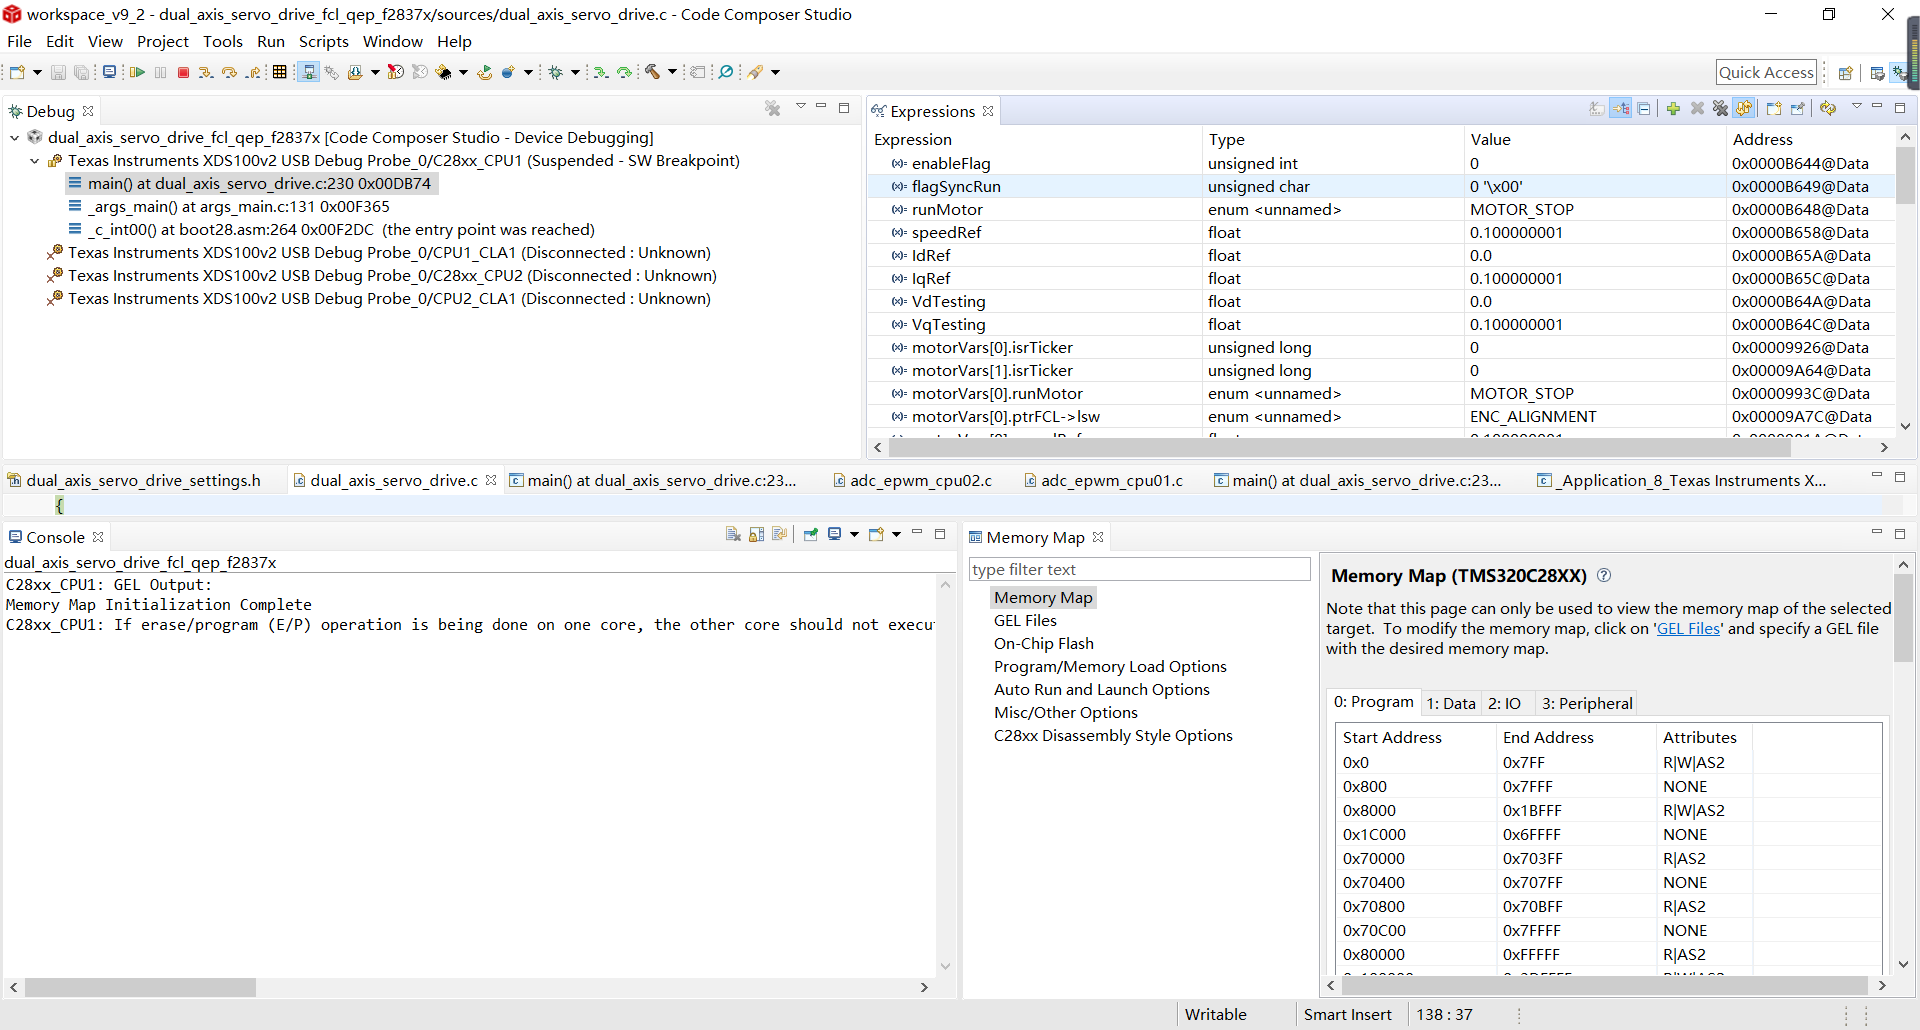This screenshot has width=1920, height=1030.
Task: Switch to the 1: Data tab
Action: [1450, 703]
